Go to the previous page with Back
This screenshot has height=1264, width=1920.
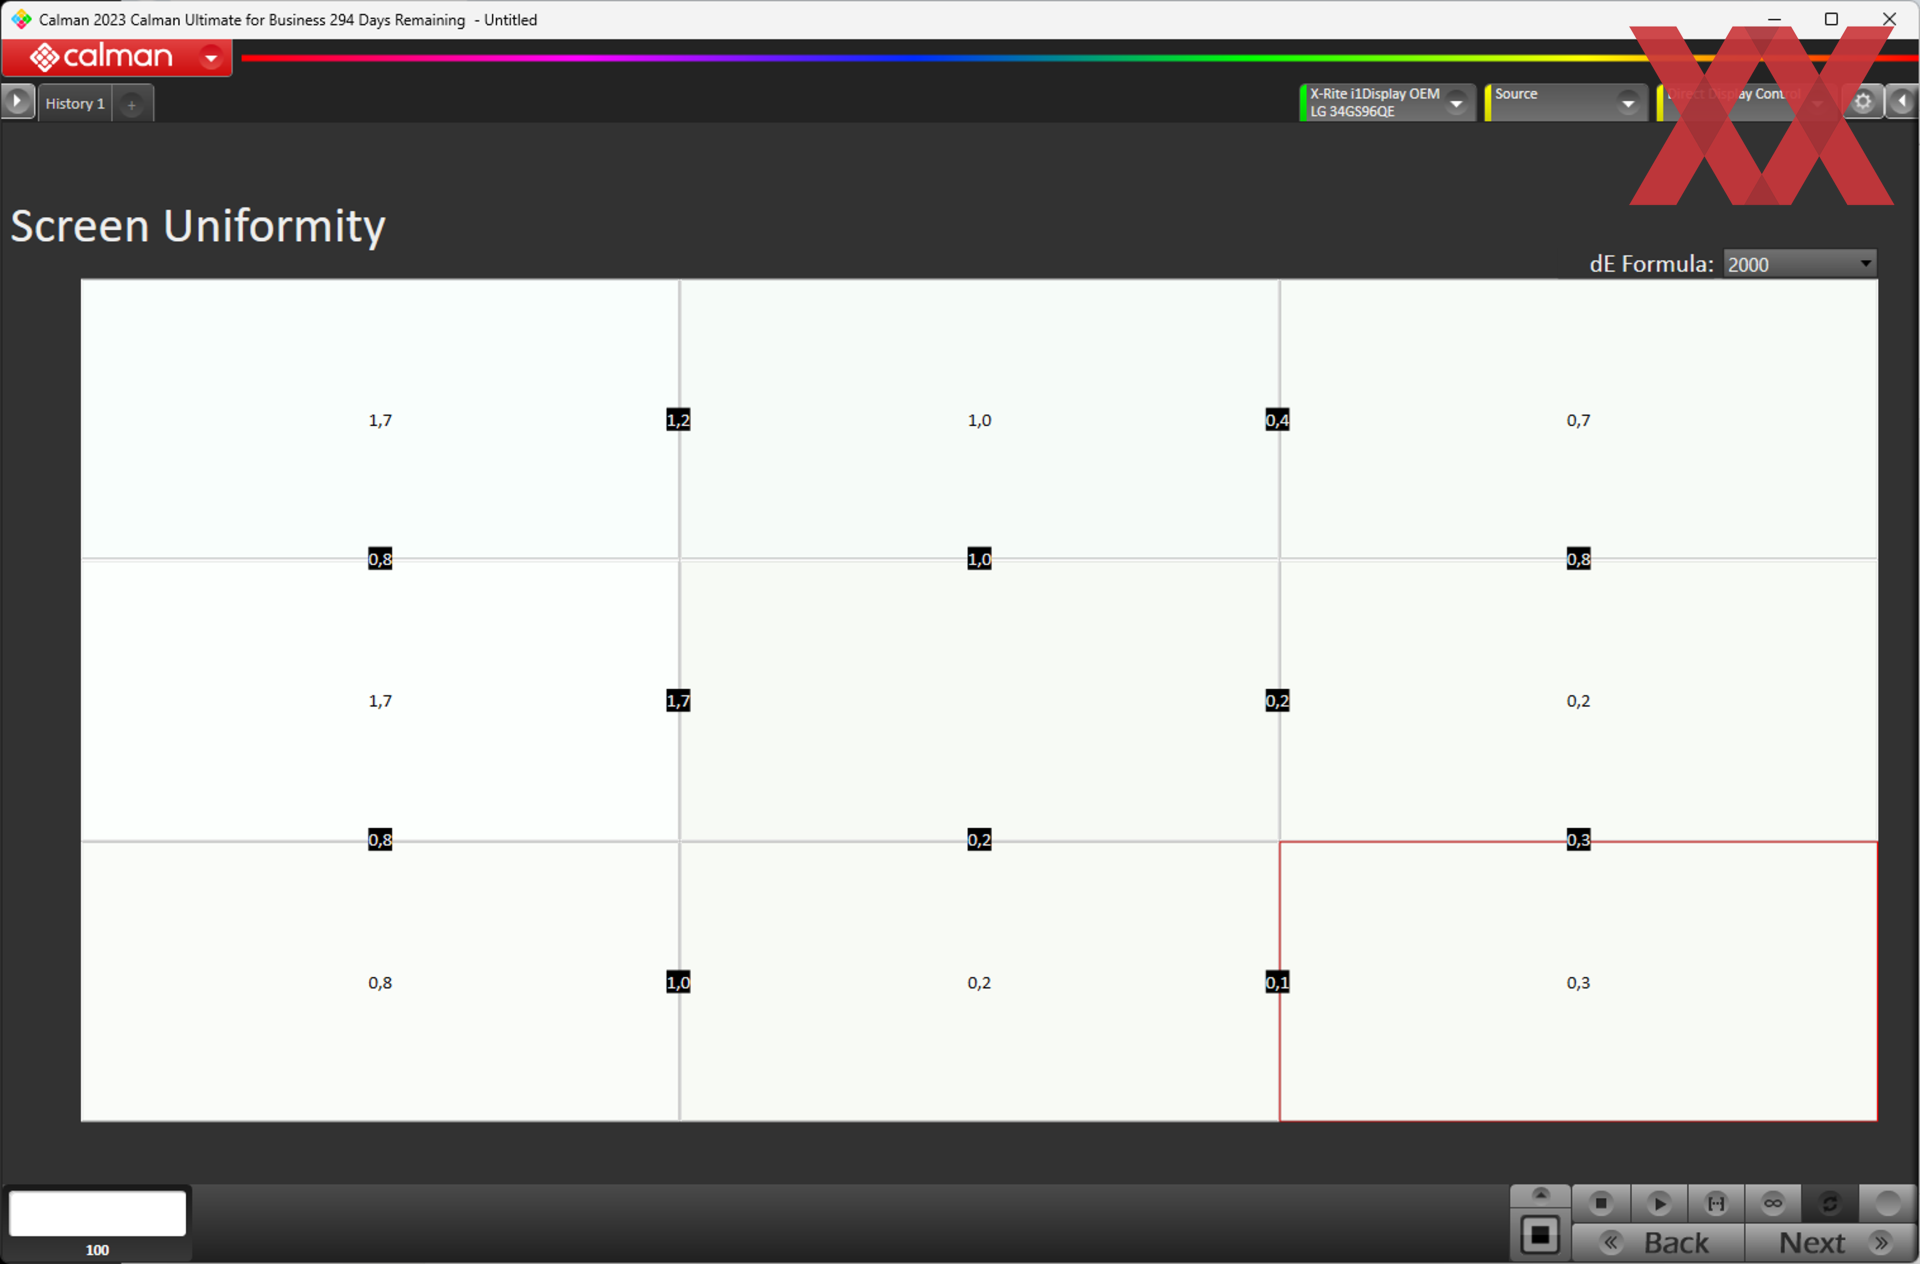click(x=1658, y=1242)
